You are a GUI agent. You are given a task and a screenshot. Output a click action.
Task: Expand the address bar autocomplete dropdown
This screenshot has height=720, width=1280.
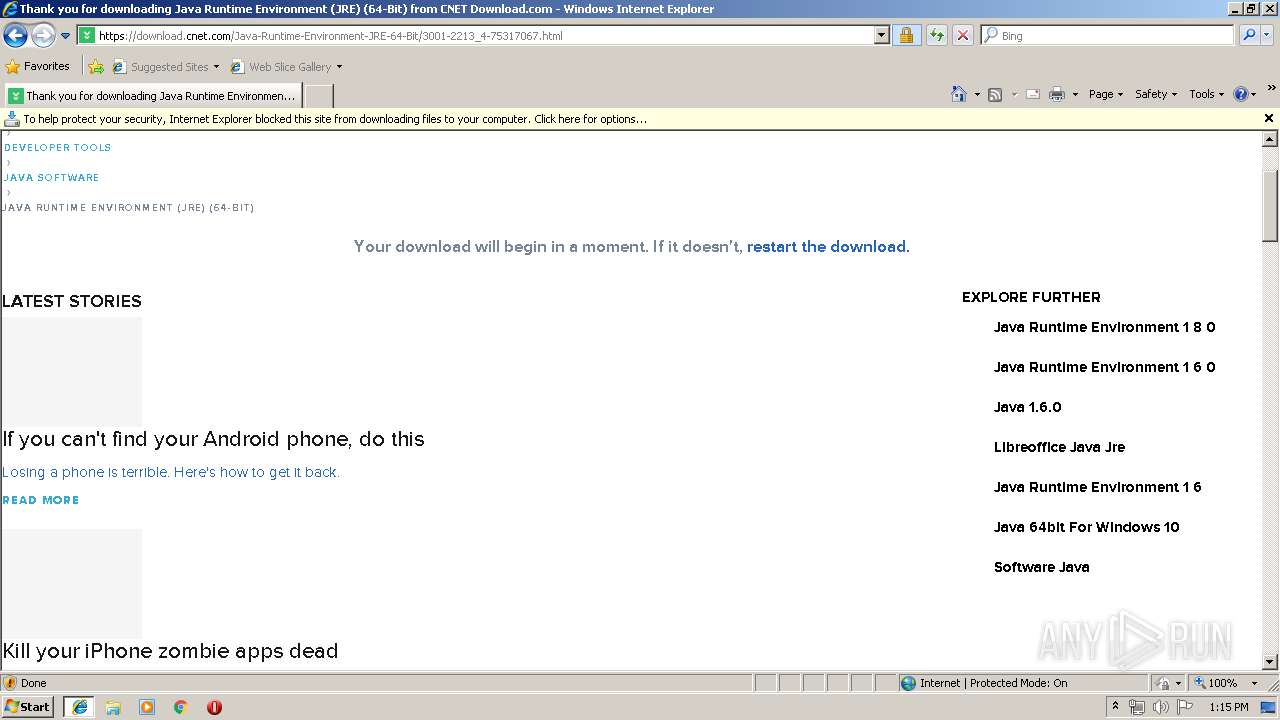[881, 35]
